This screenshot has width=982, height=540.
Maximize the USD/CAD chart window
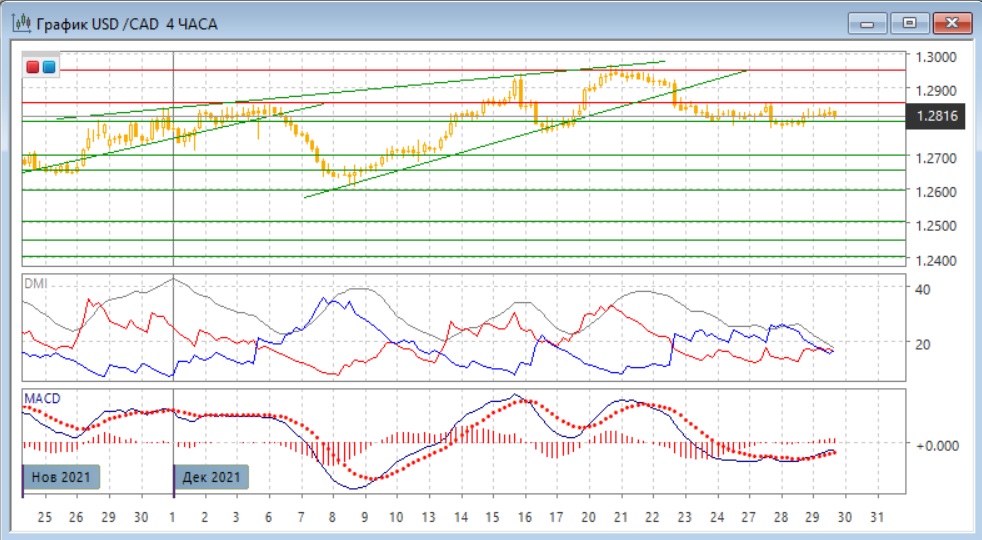click(x=910, y=23)
